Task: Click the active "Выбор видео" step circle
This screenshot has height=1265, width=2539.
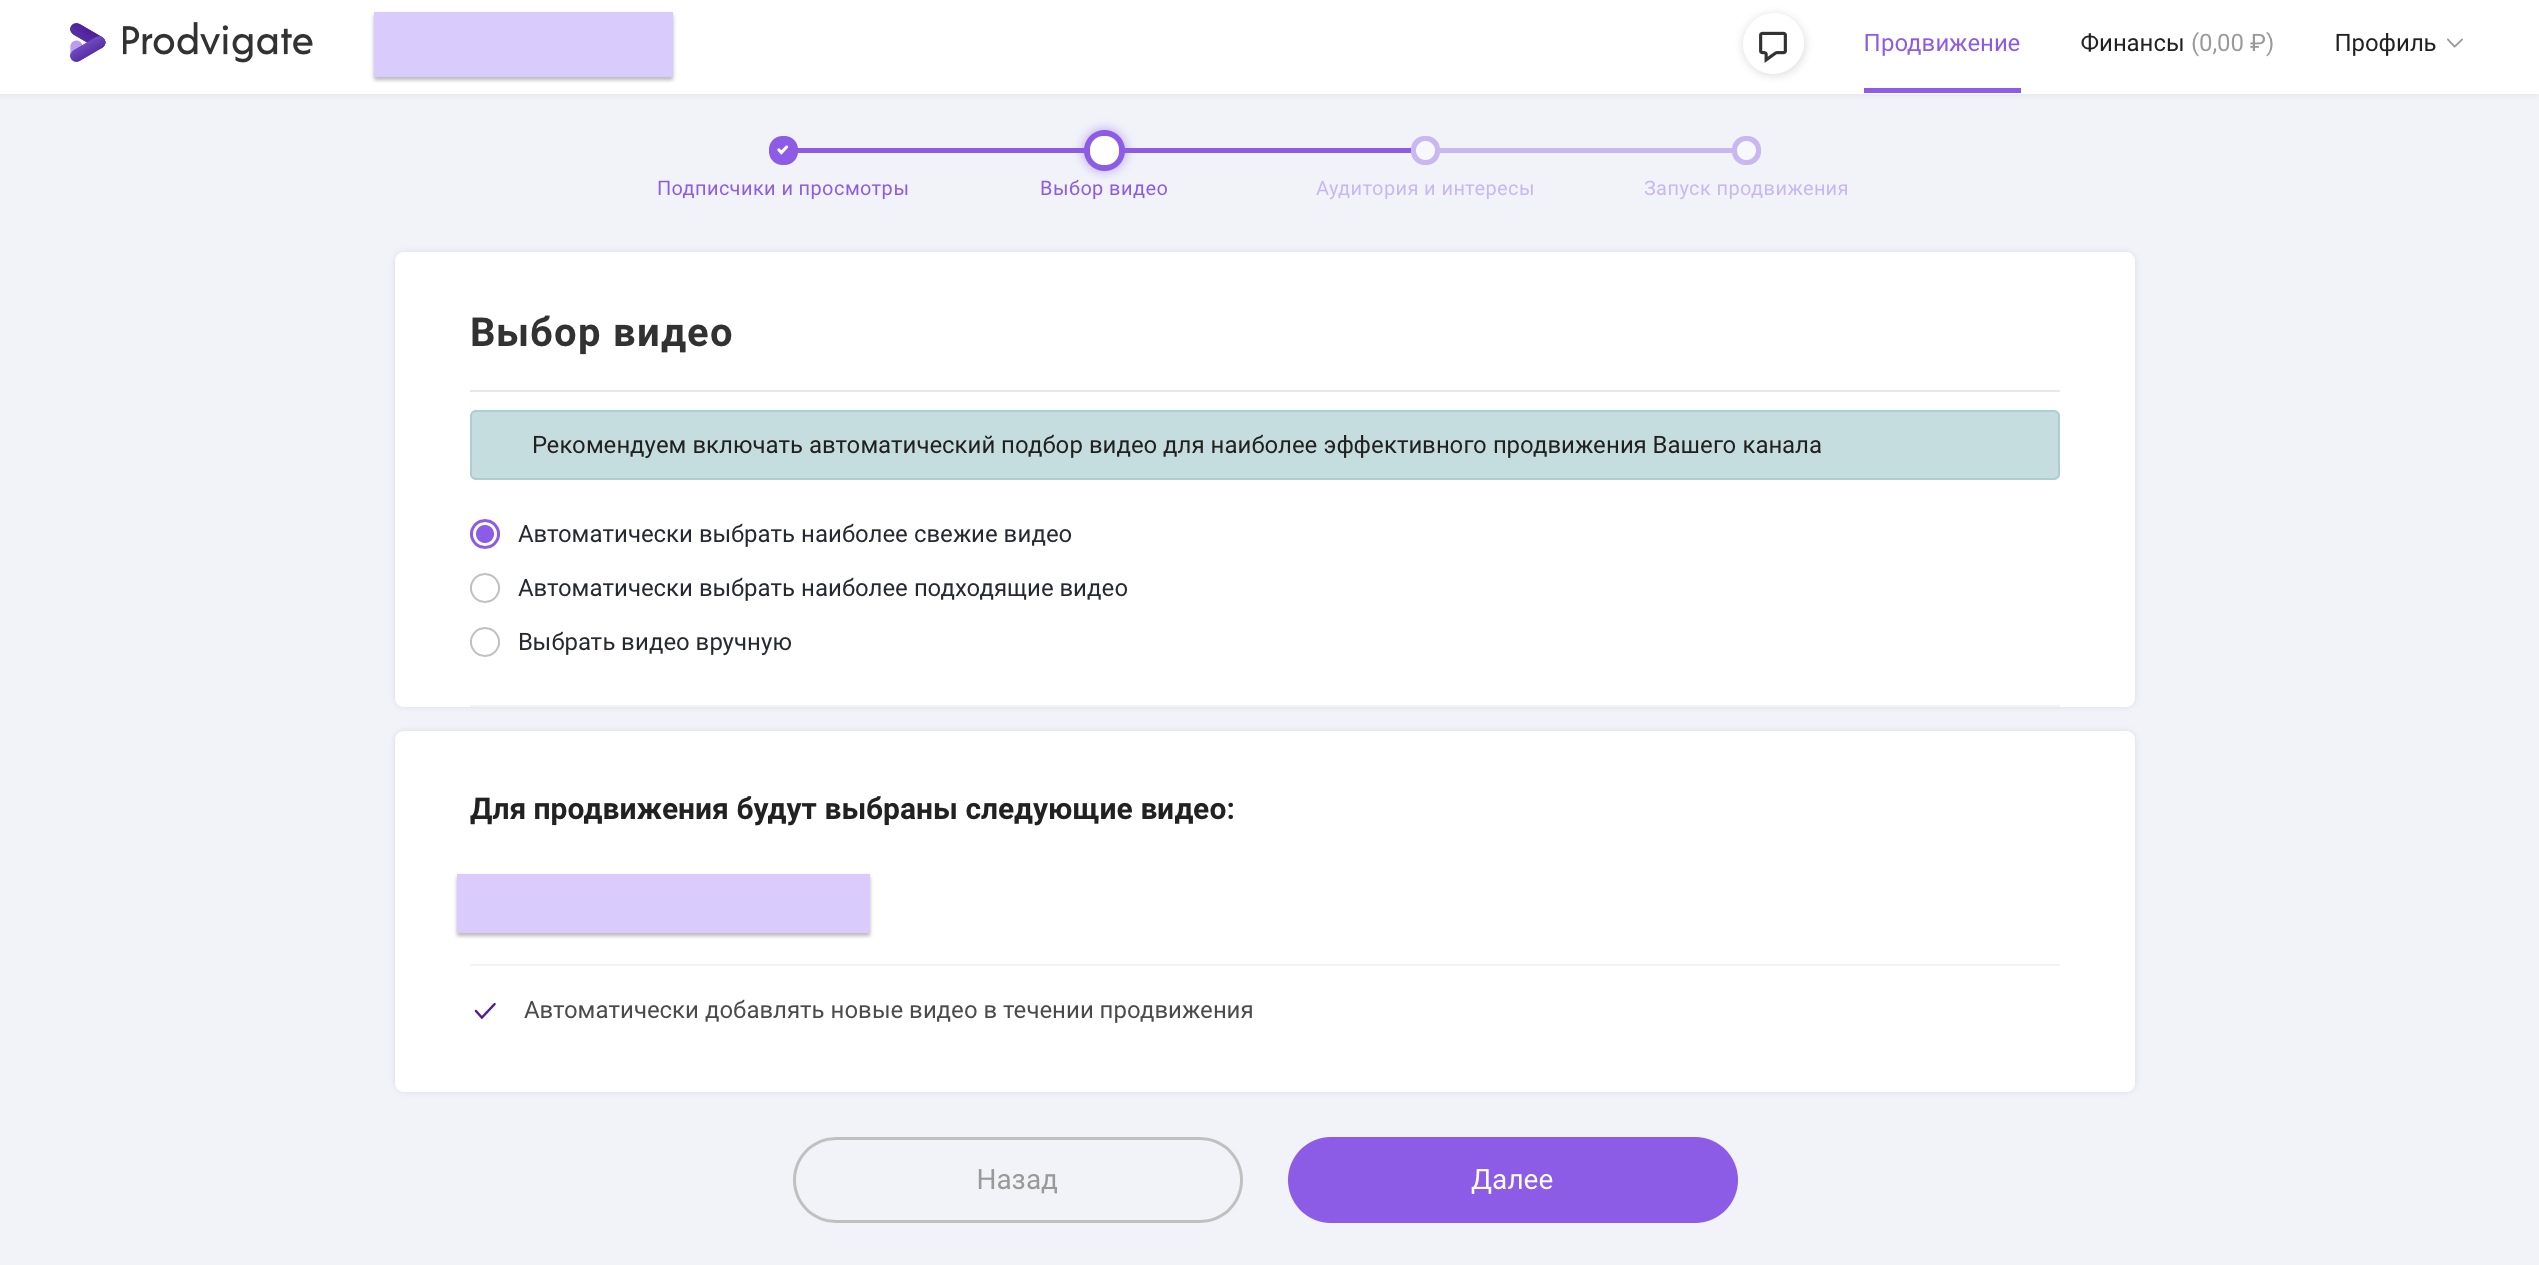Action: click(x=1103, y=150)
